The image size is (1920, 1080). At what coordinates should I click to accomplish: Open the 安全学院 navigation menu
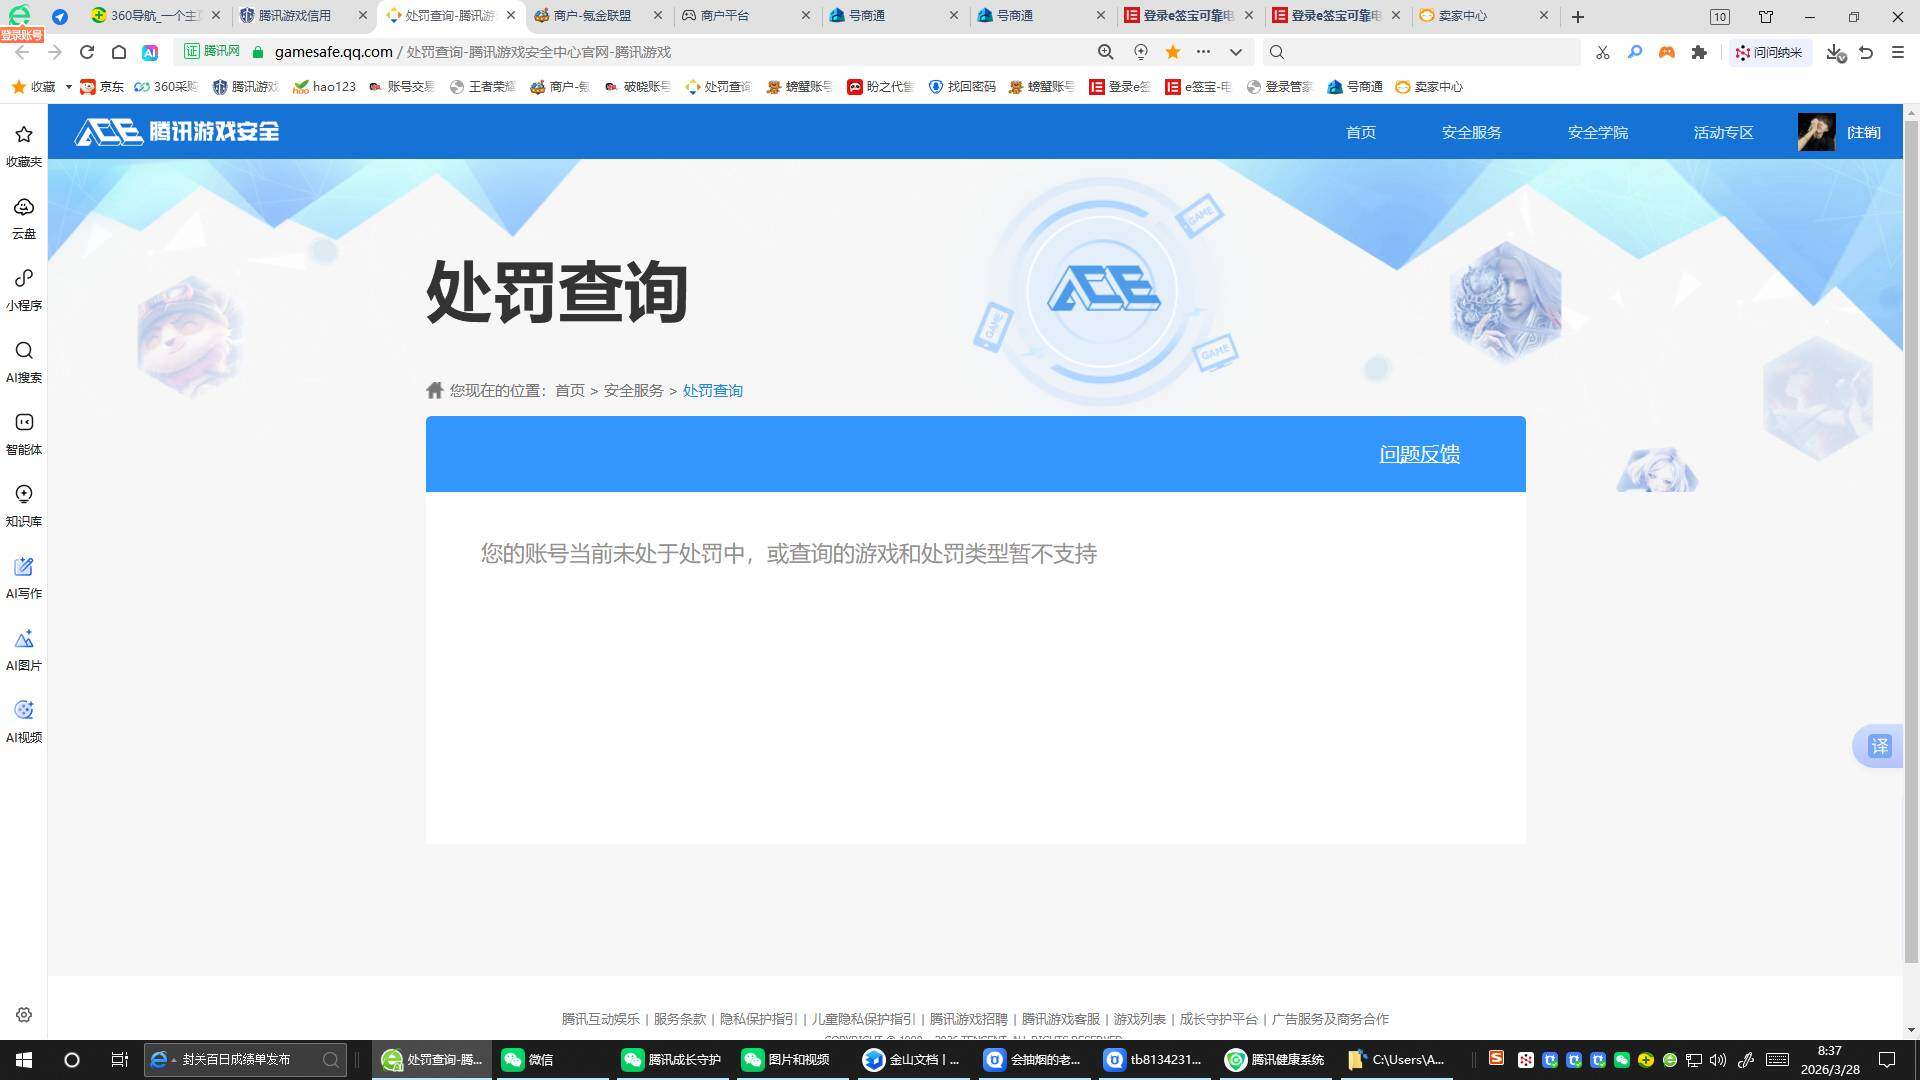click(x=1597, y=132)
